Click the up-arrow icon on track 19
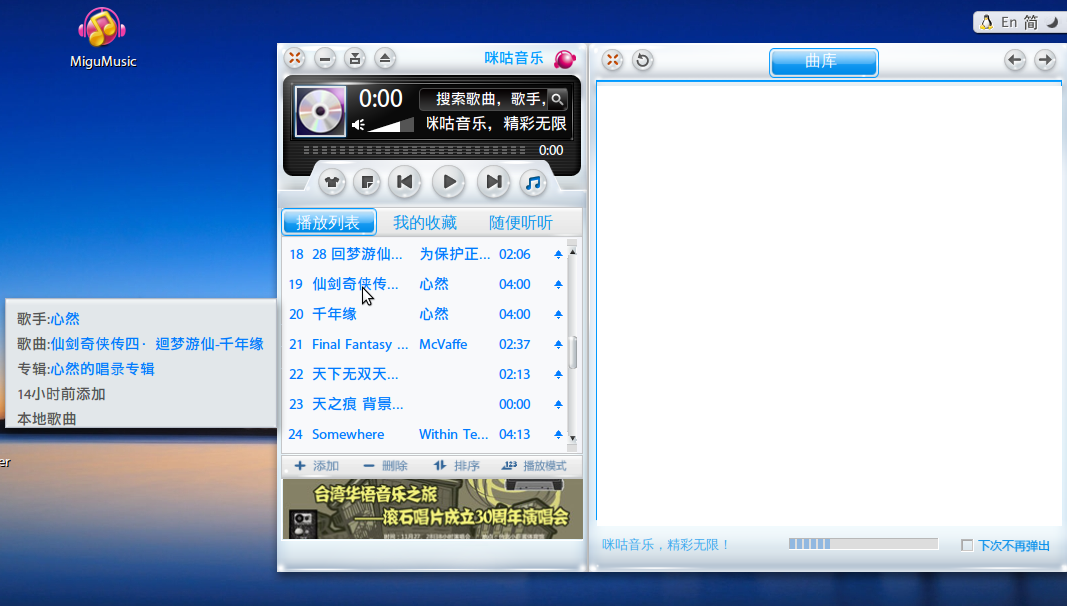Screen dimensions: 1067x606 coord(558,284)
